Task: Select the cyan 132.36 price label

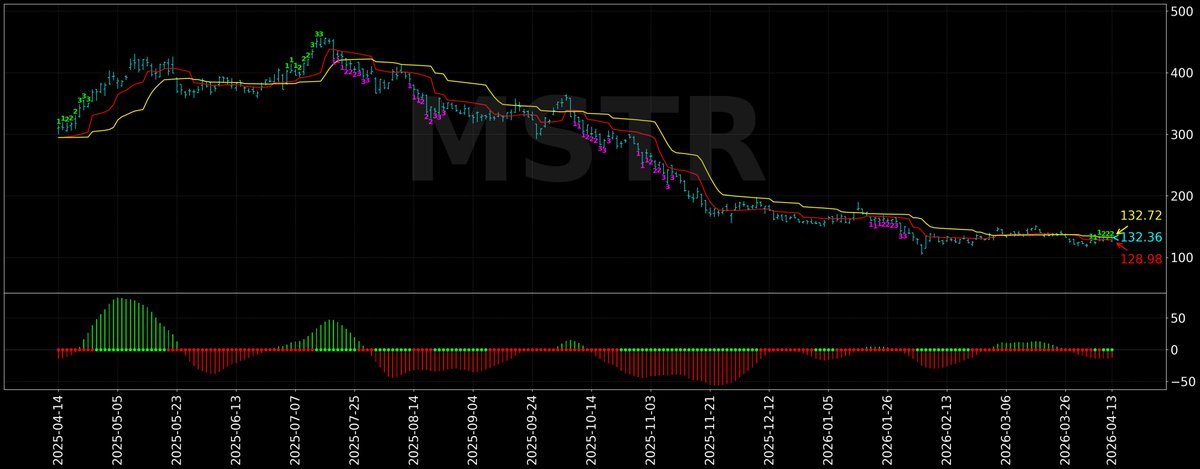Action: click(1140, 238)
